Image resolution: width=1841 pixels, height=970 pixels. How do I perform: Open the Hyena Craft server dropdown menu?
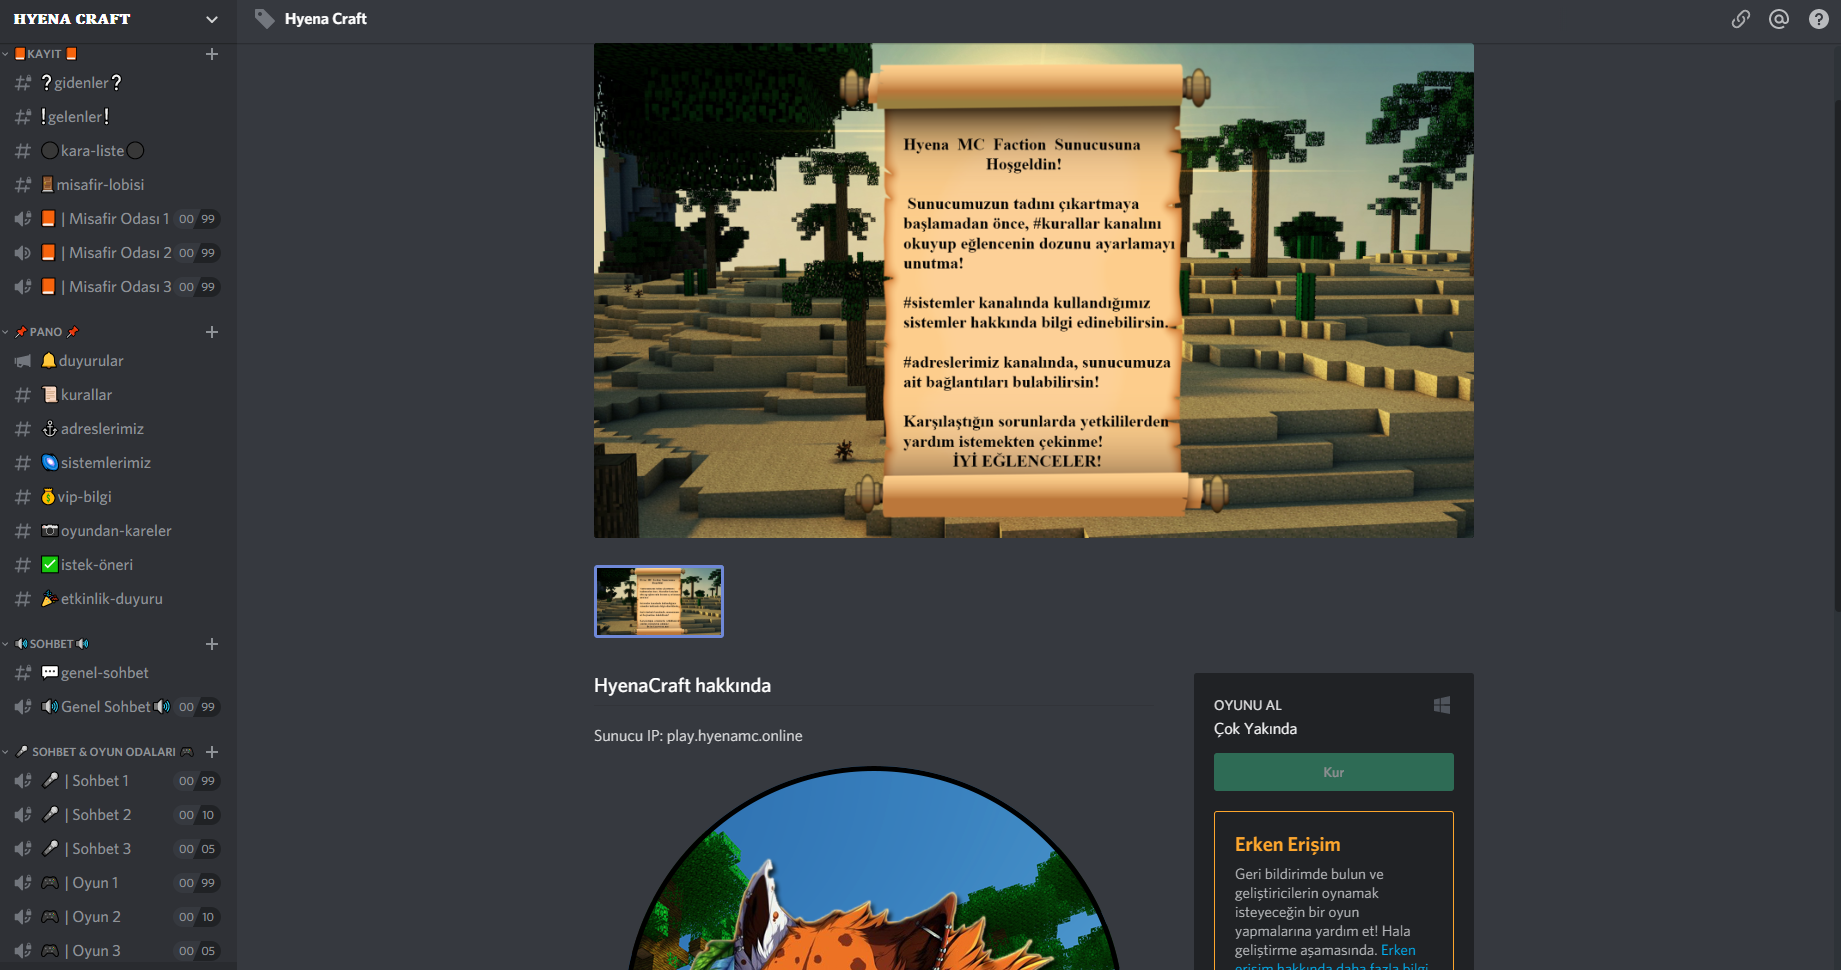click(x=211, y=19)
